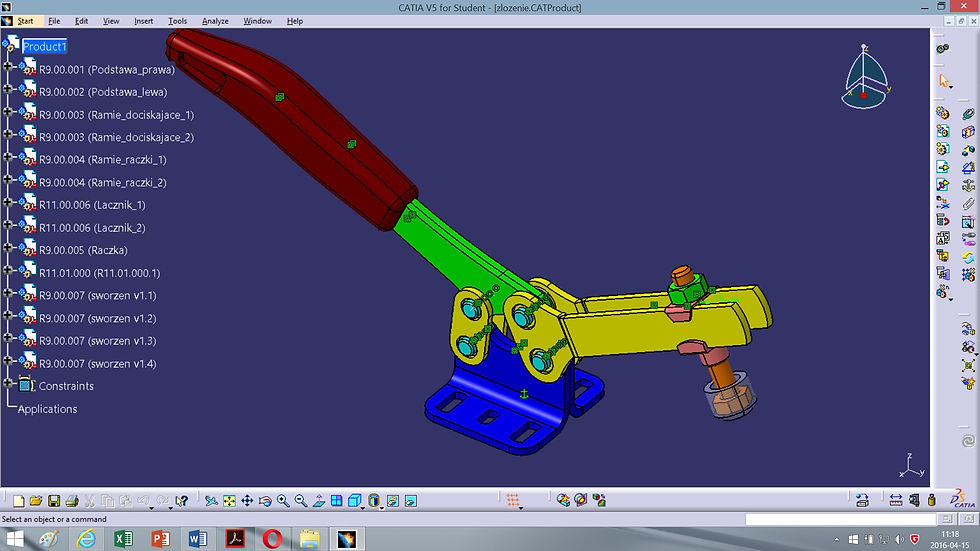Open the Insert menu
Image resolution: width=980 pixels, height=551 pixels.
(143, 21)
